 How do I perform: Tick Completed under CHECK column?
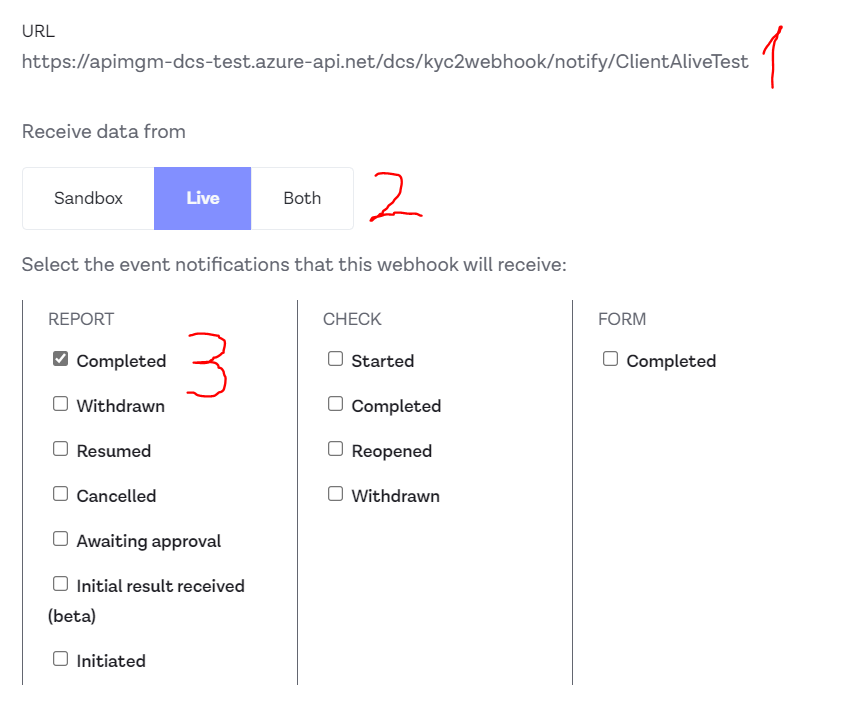click(x=336, y=404)
